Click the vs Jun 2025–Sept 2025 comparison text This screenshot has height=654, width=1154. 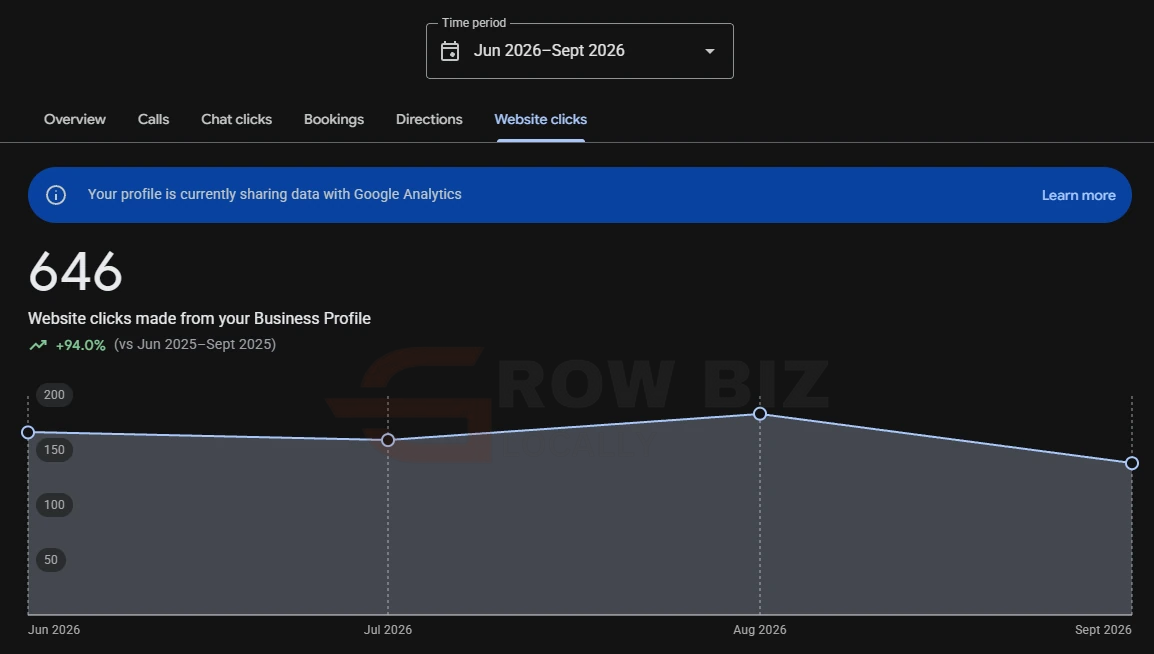coord(194,344)
